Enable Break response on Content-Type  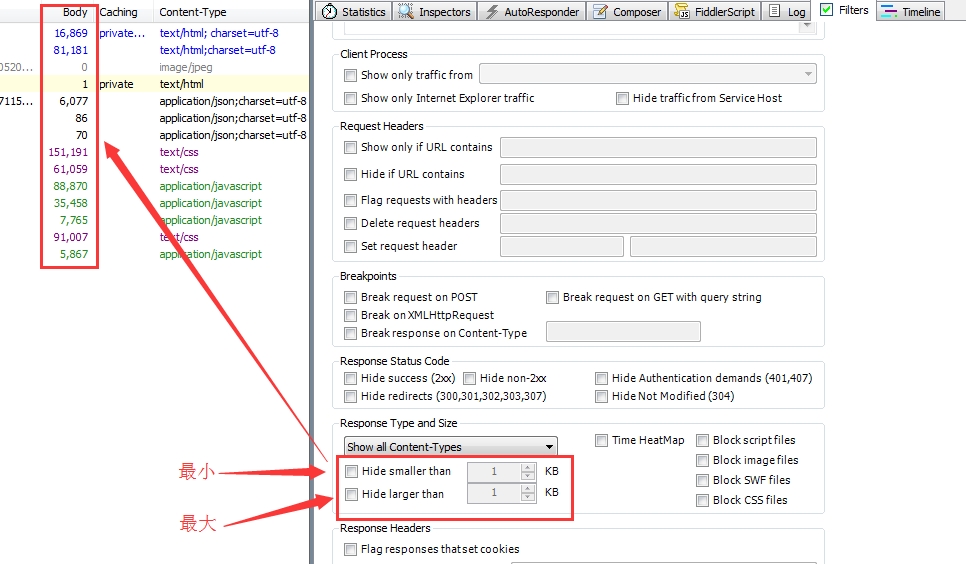[x=351, y=333]
